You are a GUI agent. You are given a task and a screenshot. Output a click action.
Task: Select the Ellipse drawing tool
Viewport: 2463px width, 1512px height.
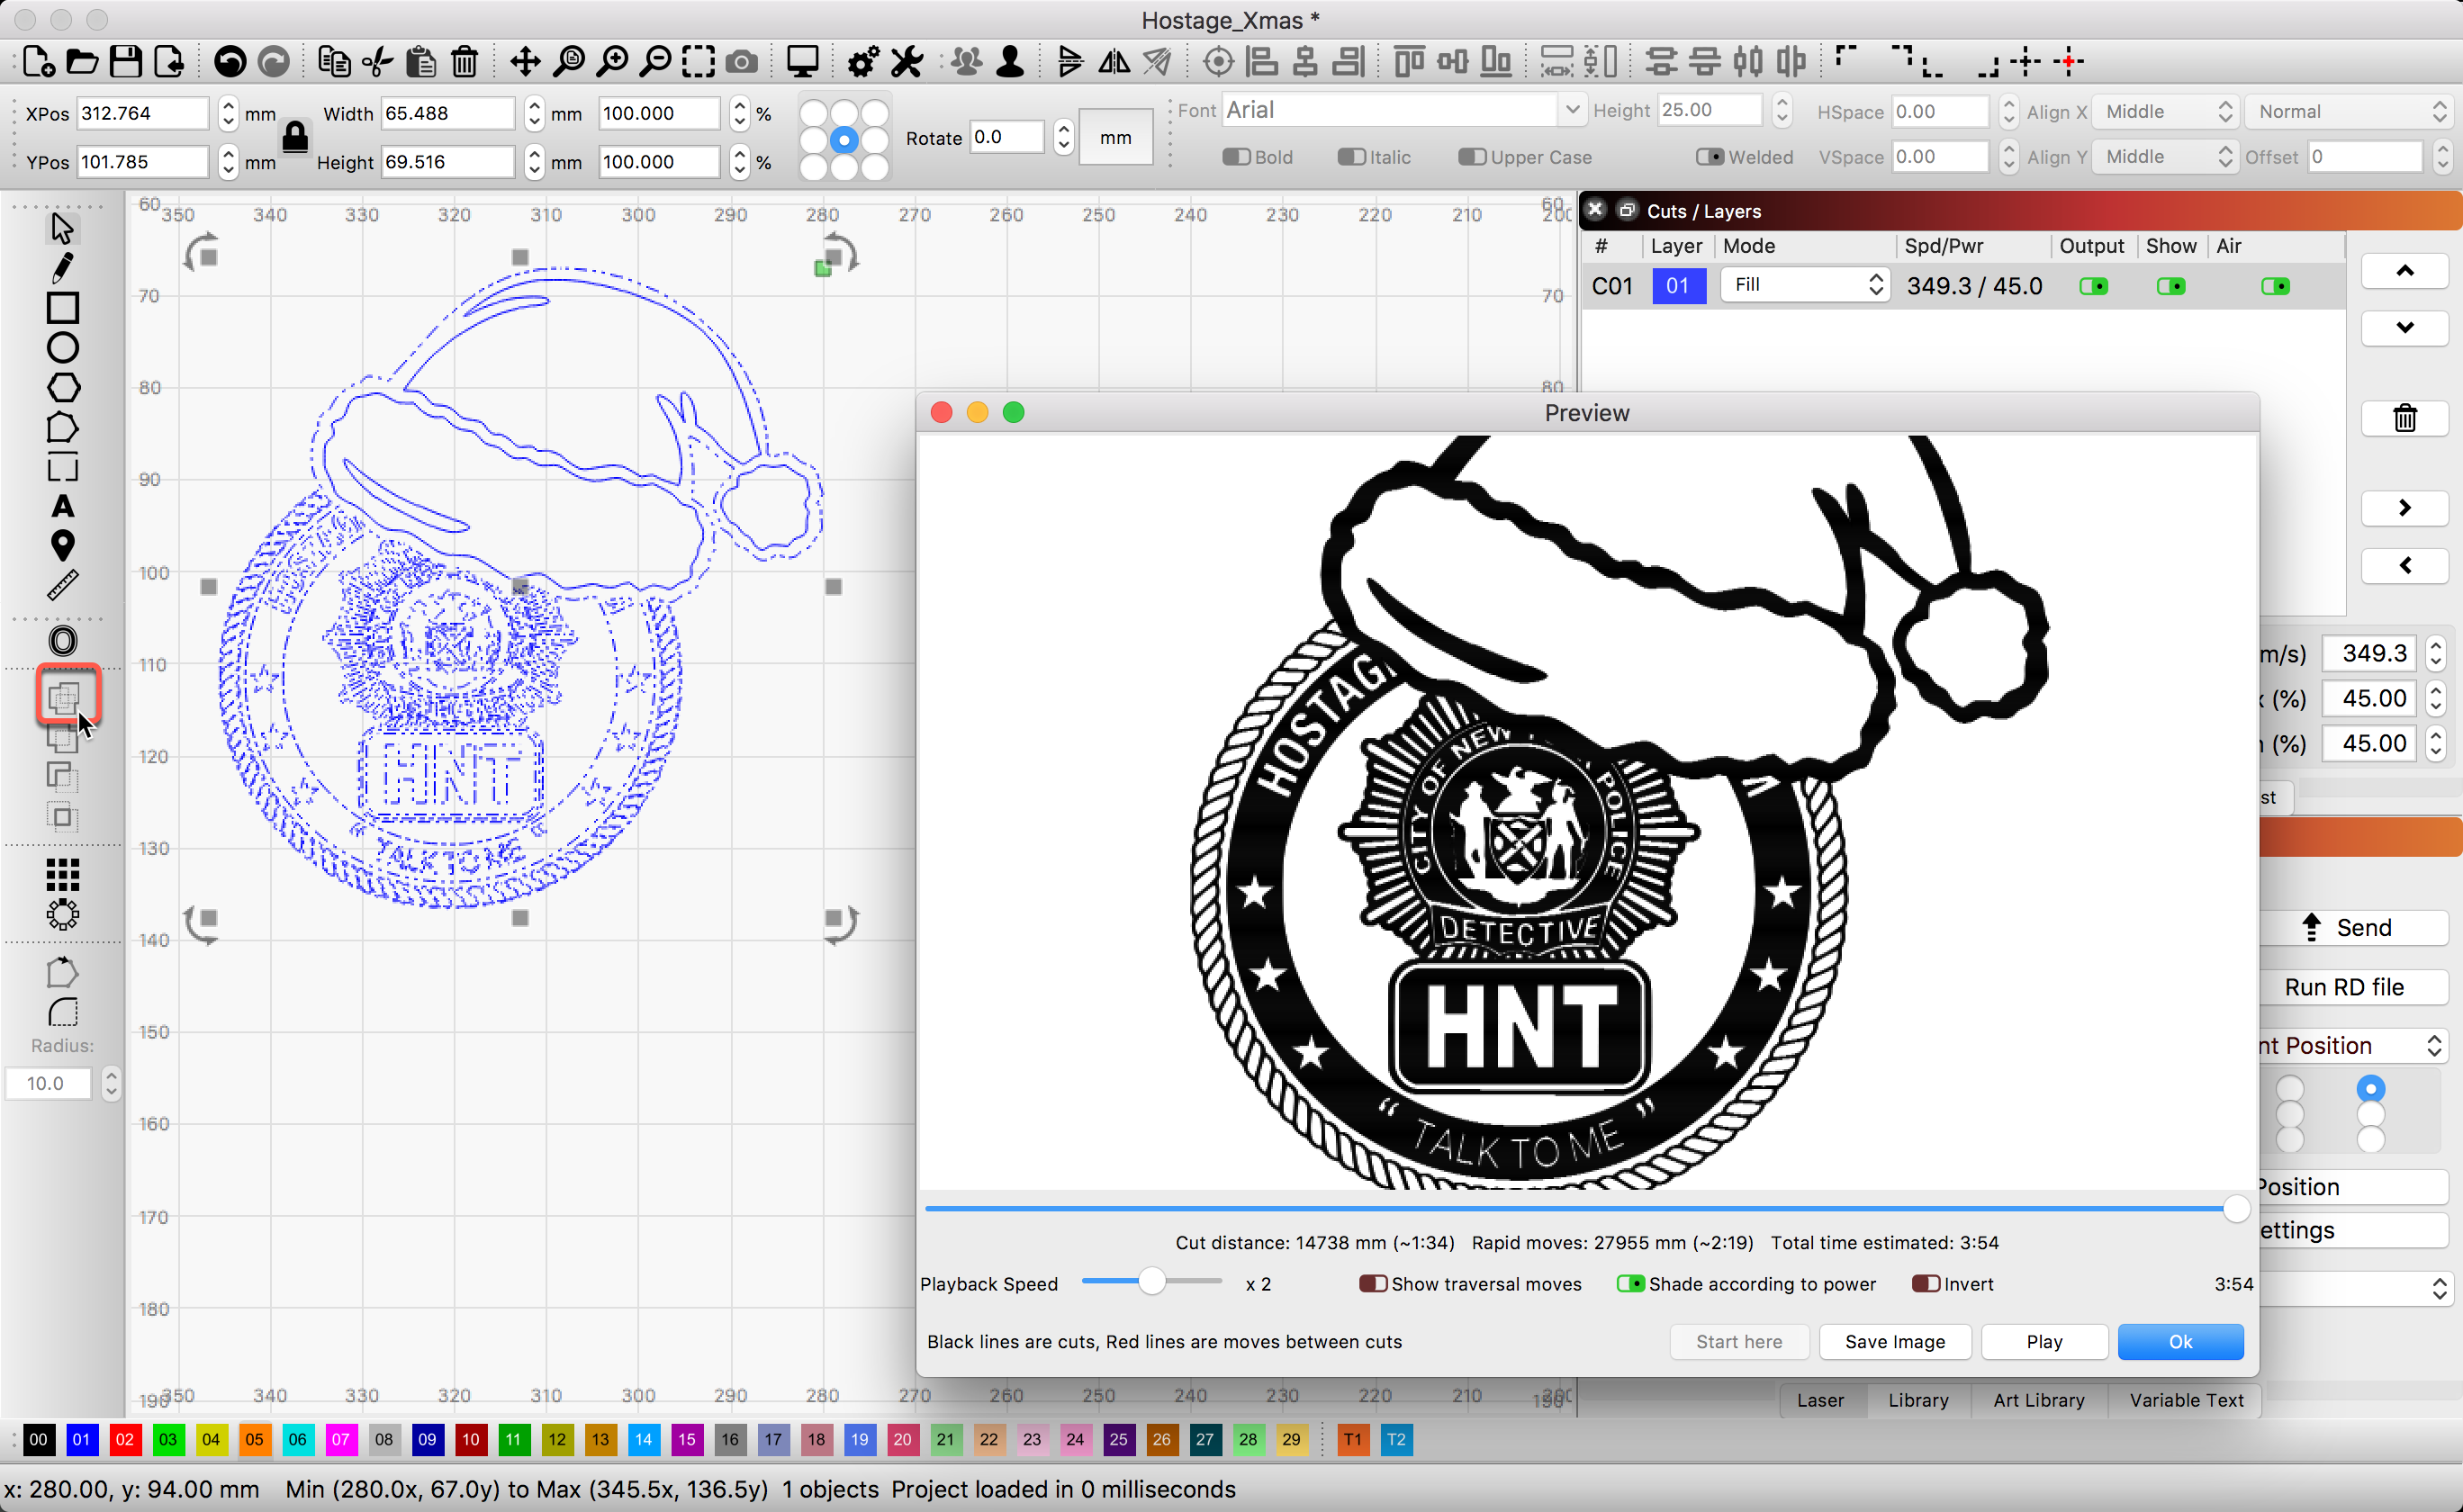(62, 348)
